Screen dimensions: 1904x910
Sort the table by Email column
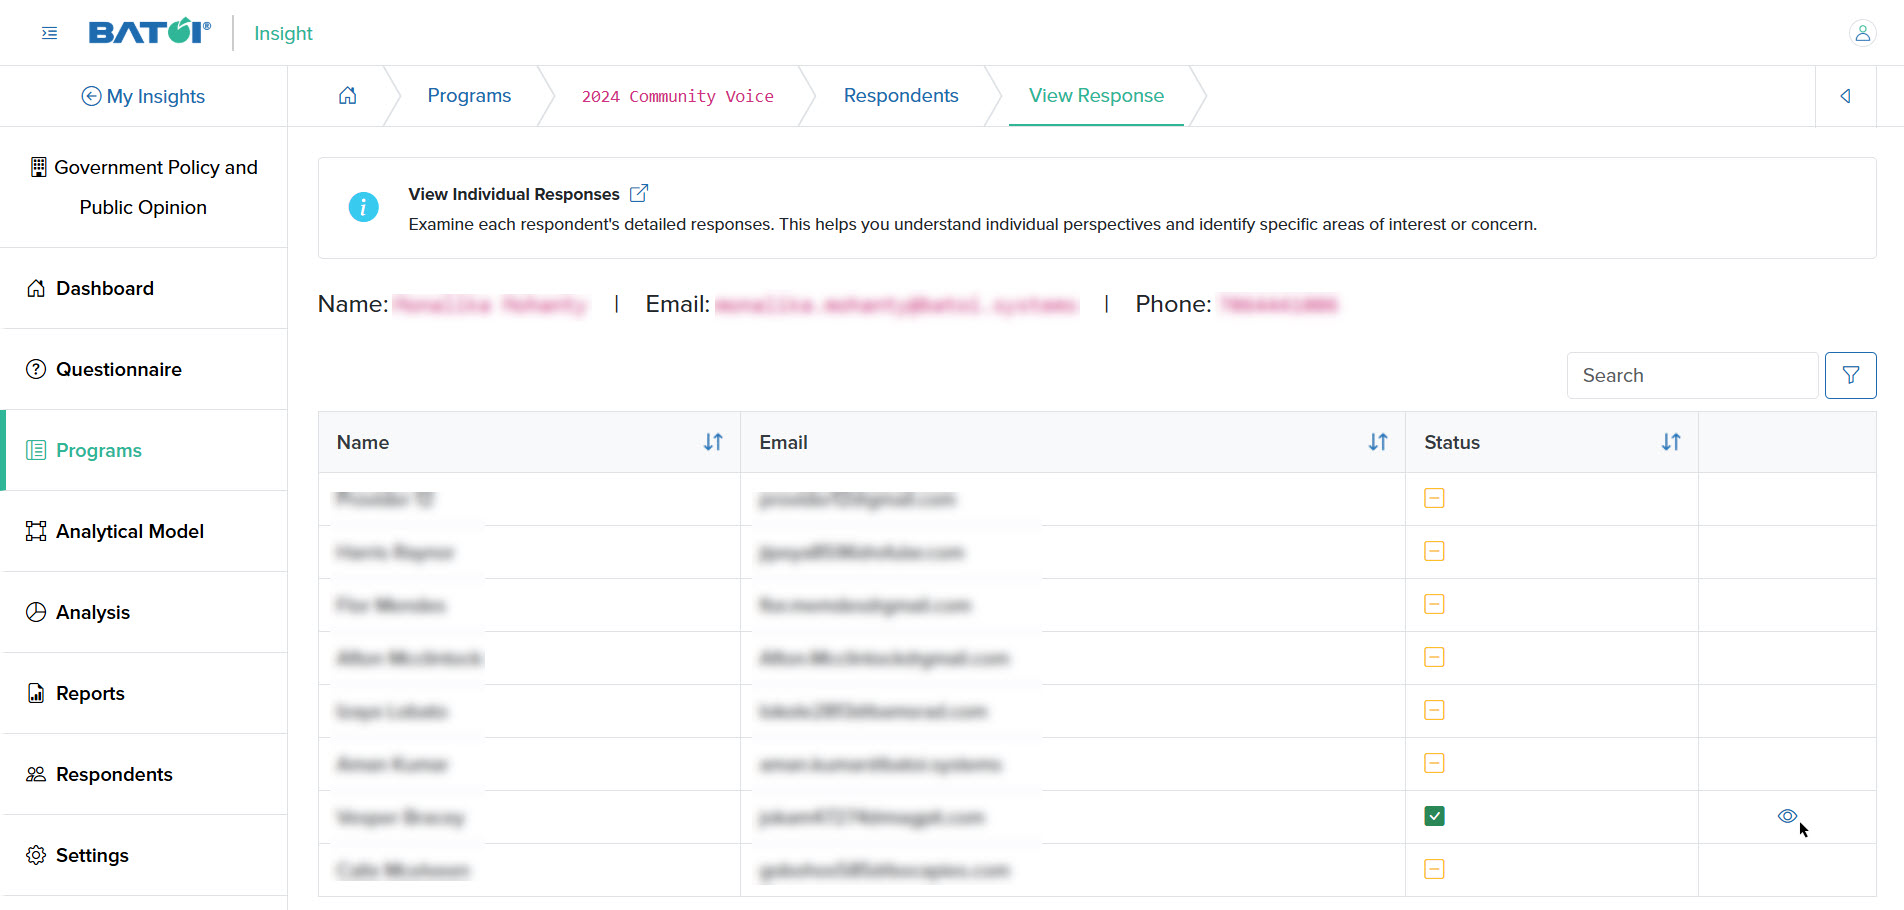point(1378,442)
